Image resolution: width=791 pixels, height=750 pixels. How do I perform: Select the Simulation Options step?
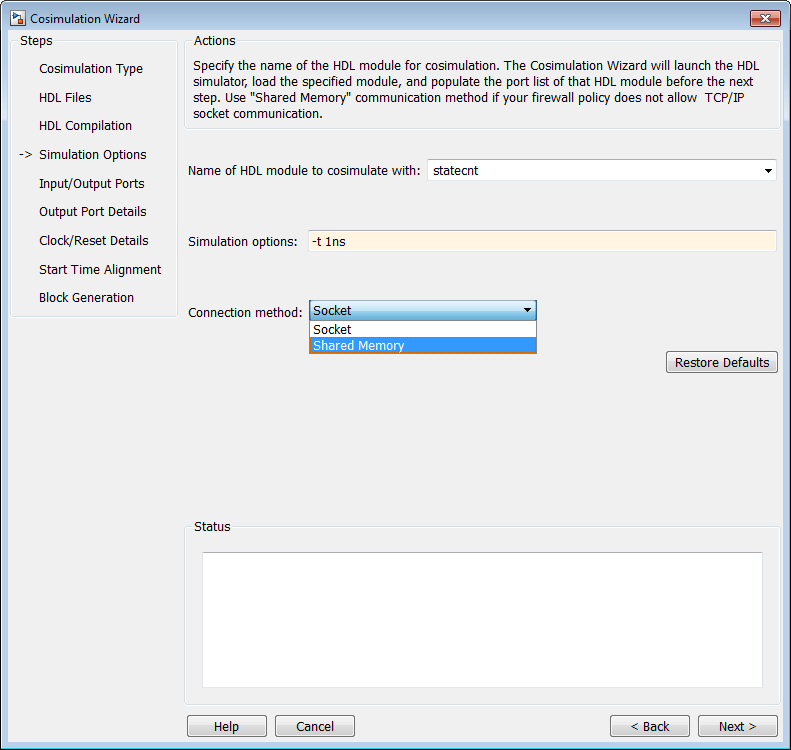pos(93,154)
